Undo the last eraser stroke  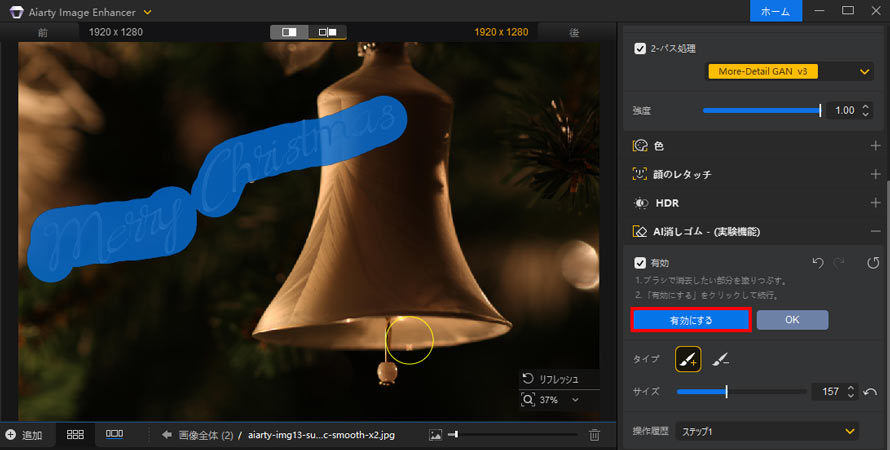[817, 263]
